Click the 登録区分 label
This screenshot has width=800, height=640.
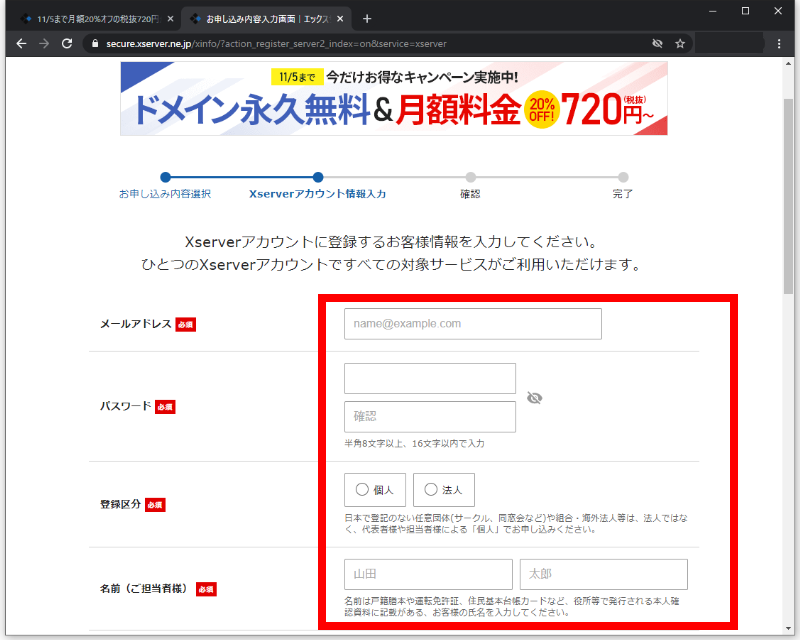pos(120,504)
